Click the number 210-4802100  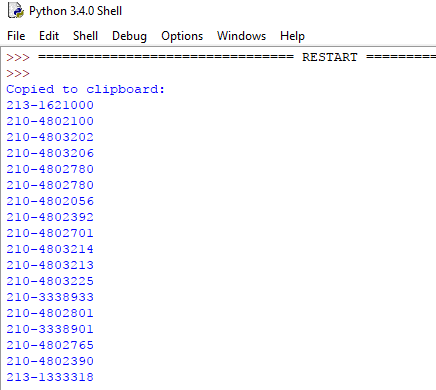(50, 121)
